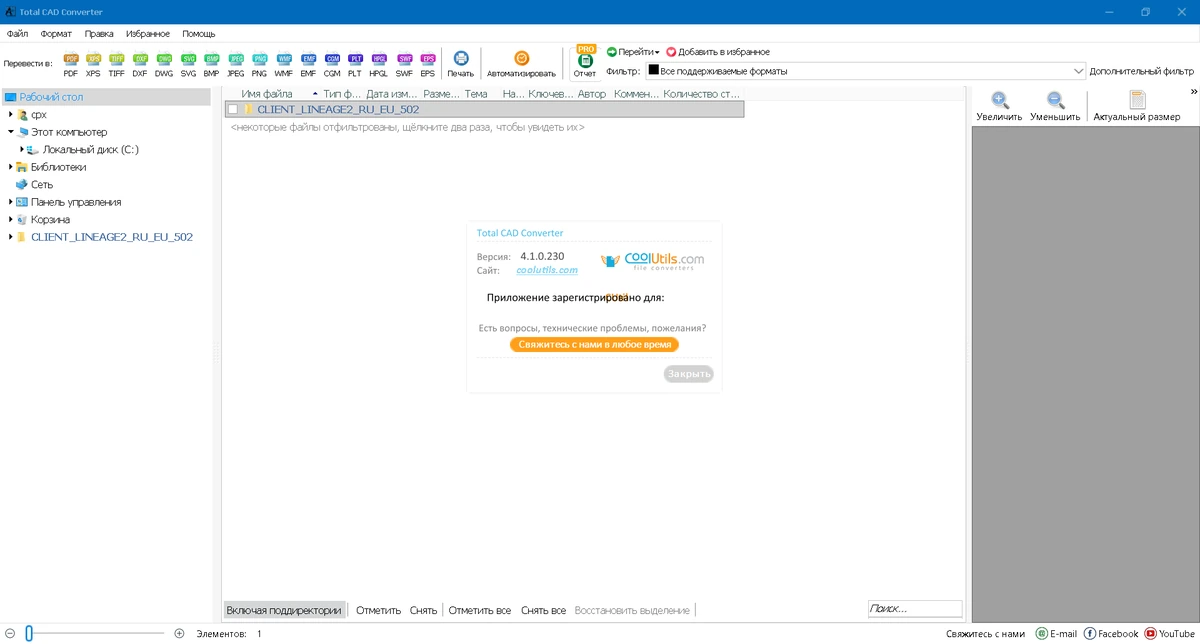The width and height of the screenshot is (1200, 644).
Task: Select WMF format icon
Action: coord(284,64)
